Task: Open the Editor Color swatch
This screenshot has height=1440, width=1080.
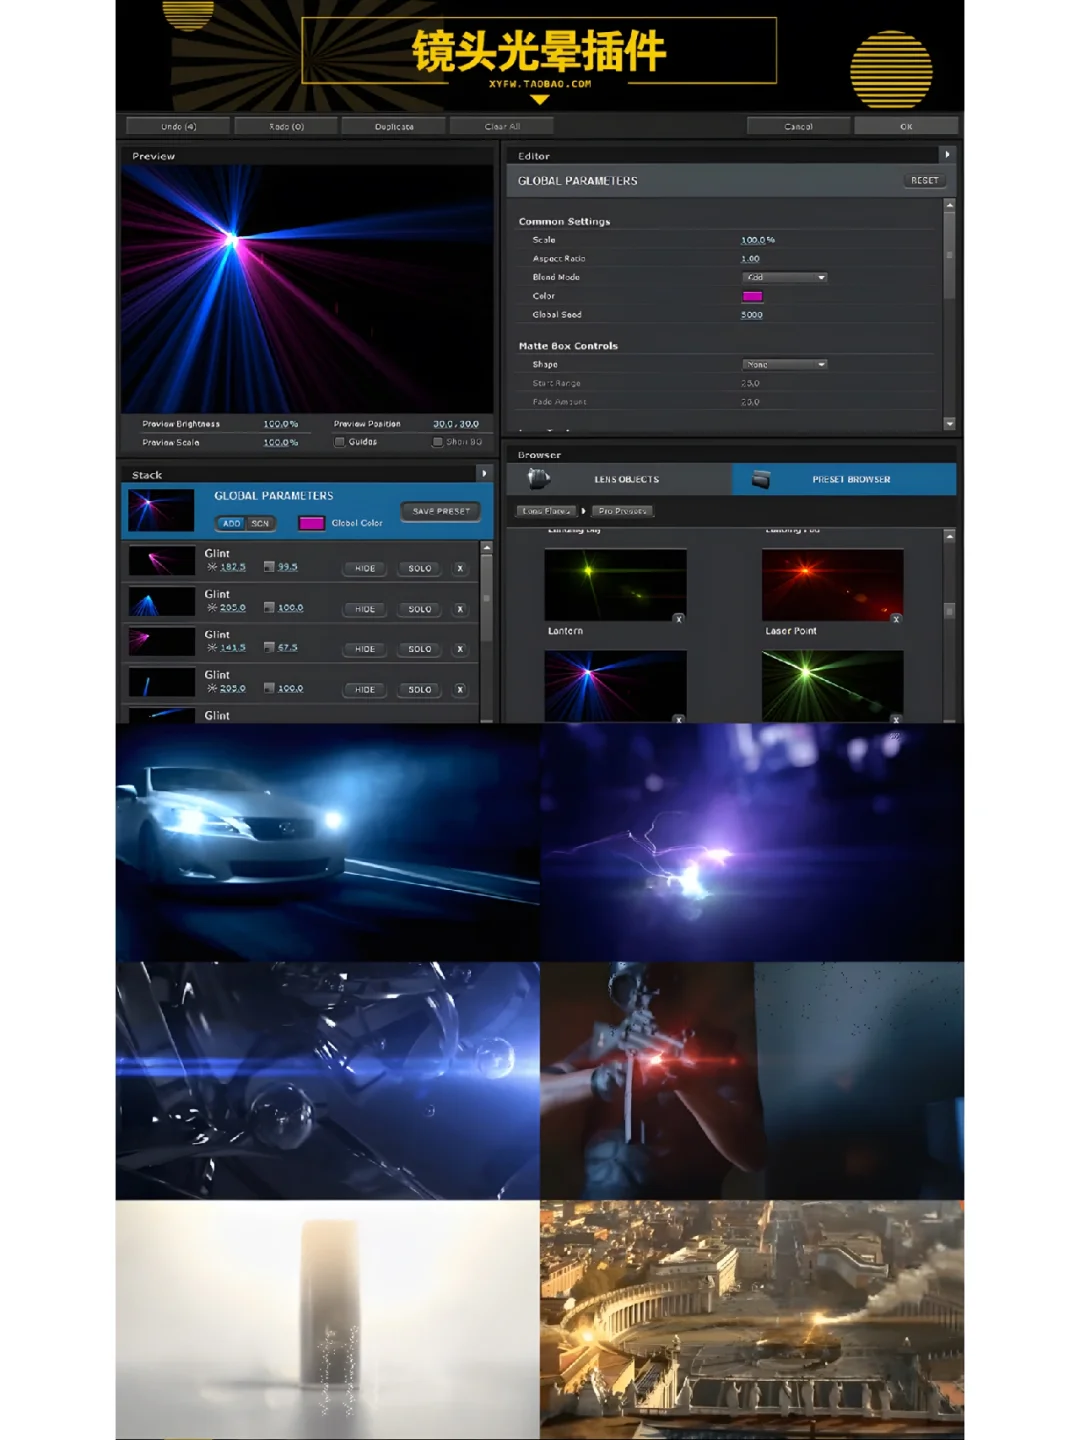Action: pos(753,296)
